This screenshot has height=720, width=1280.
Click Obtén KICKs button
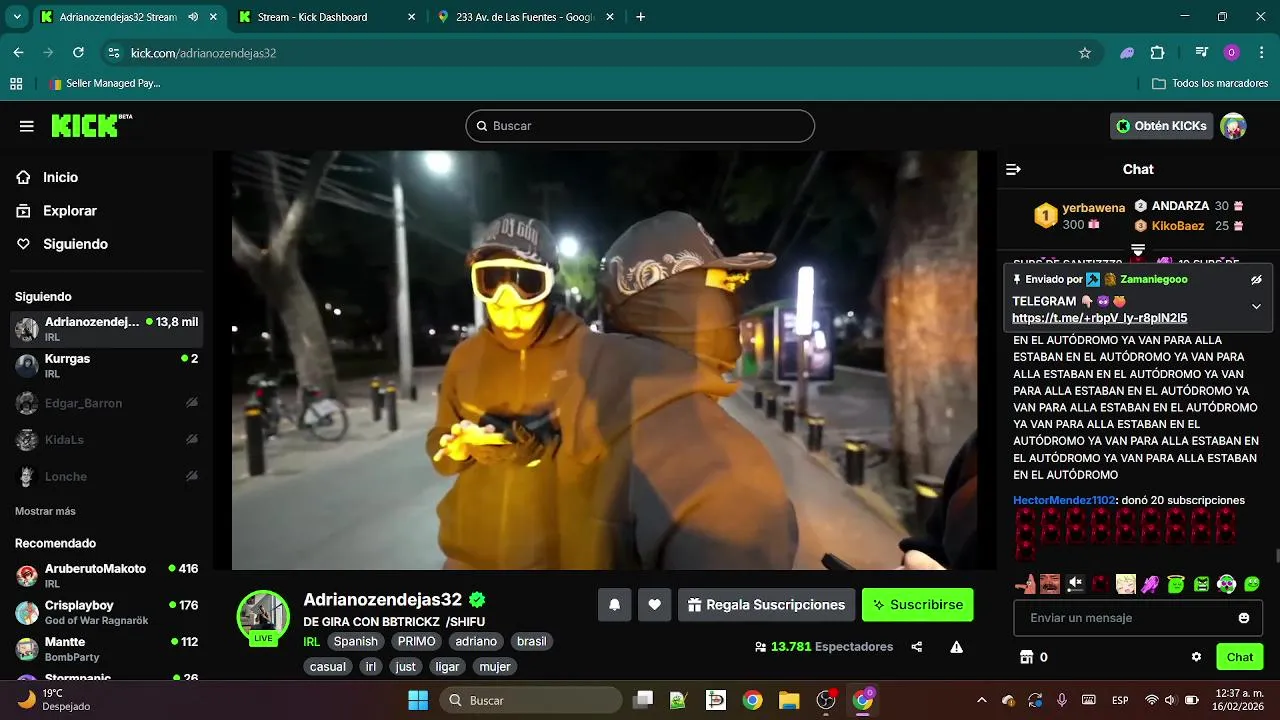[1162, 126]
